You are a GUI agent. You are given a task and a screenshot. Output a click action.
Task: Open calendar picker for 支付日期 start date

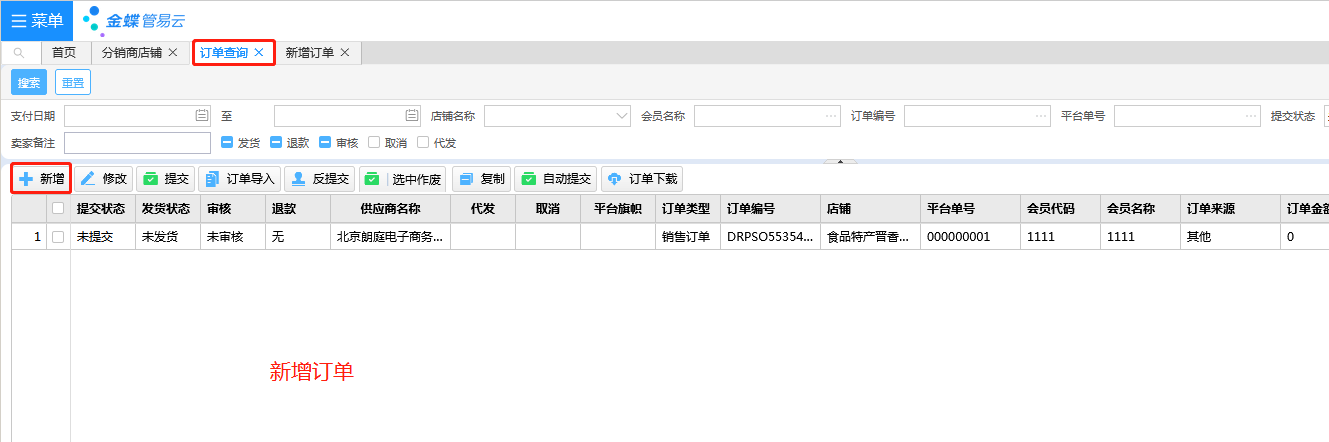pos(202,116)
